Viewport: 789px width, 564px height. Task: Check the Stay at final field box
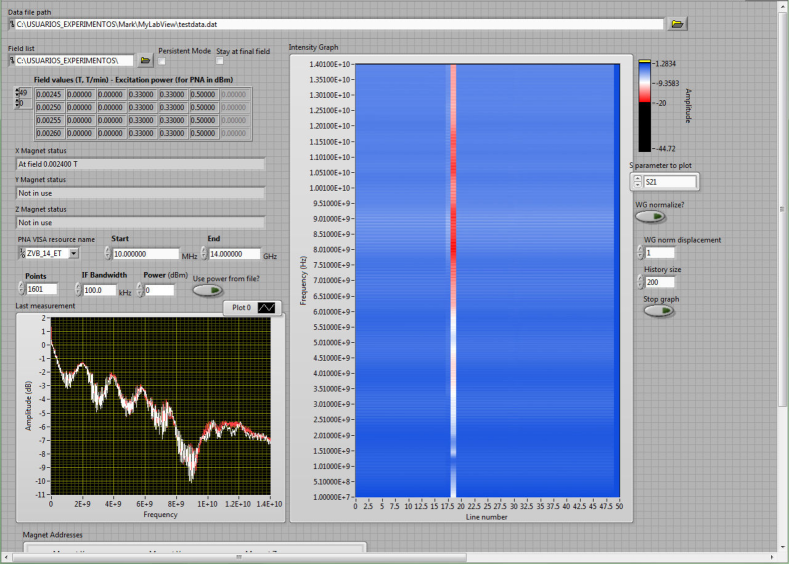pyautogui.click(x=220, y=61)
